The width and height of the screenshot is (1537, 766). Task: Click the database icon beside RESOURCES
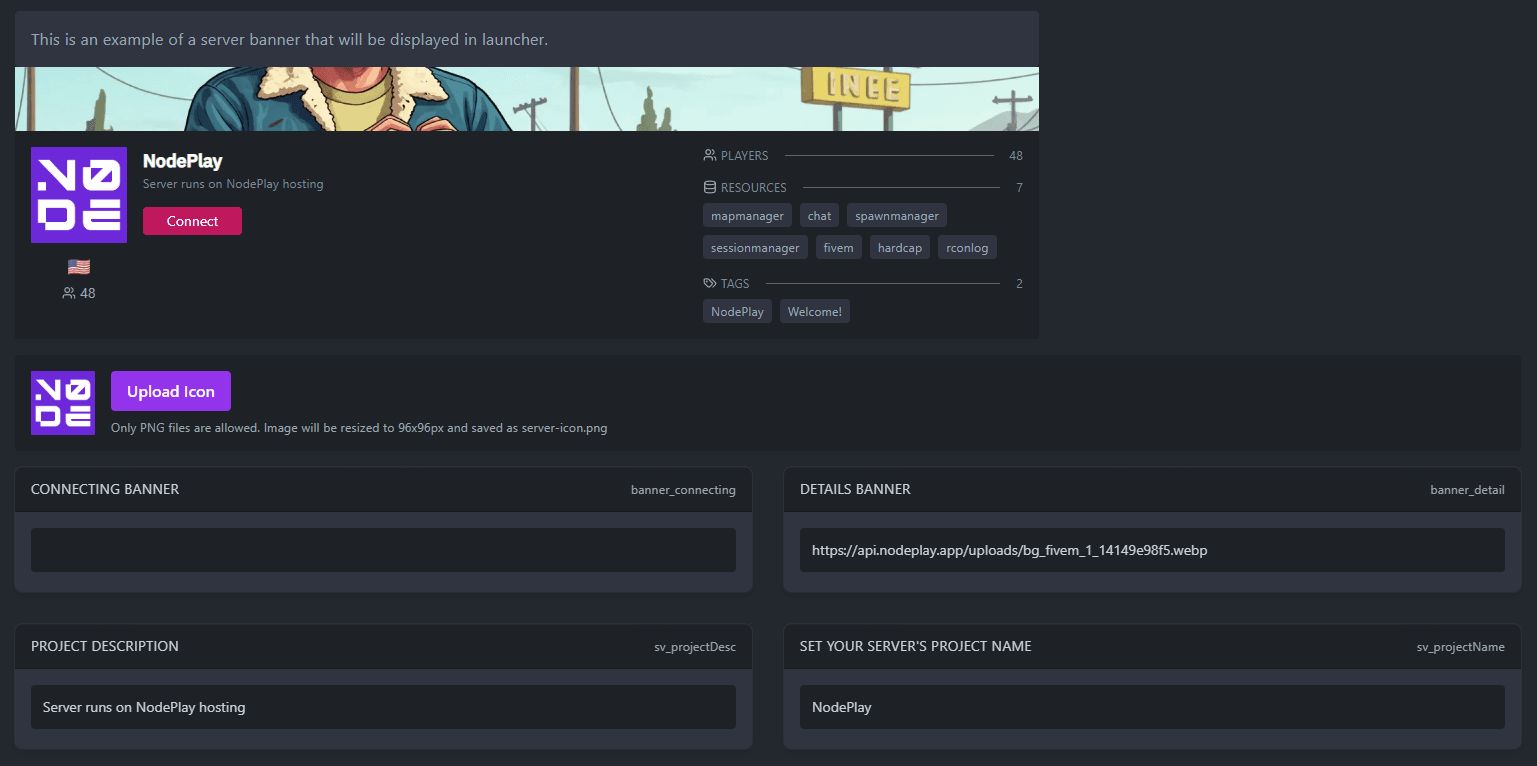710,188
